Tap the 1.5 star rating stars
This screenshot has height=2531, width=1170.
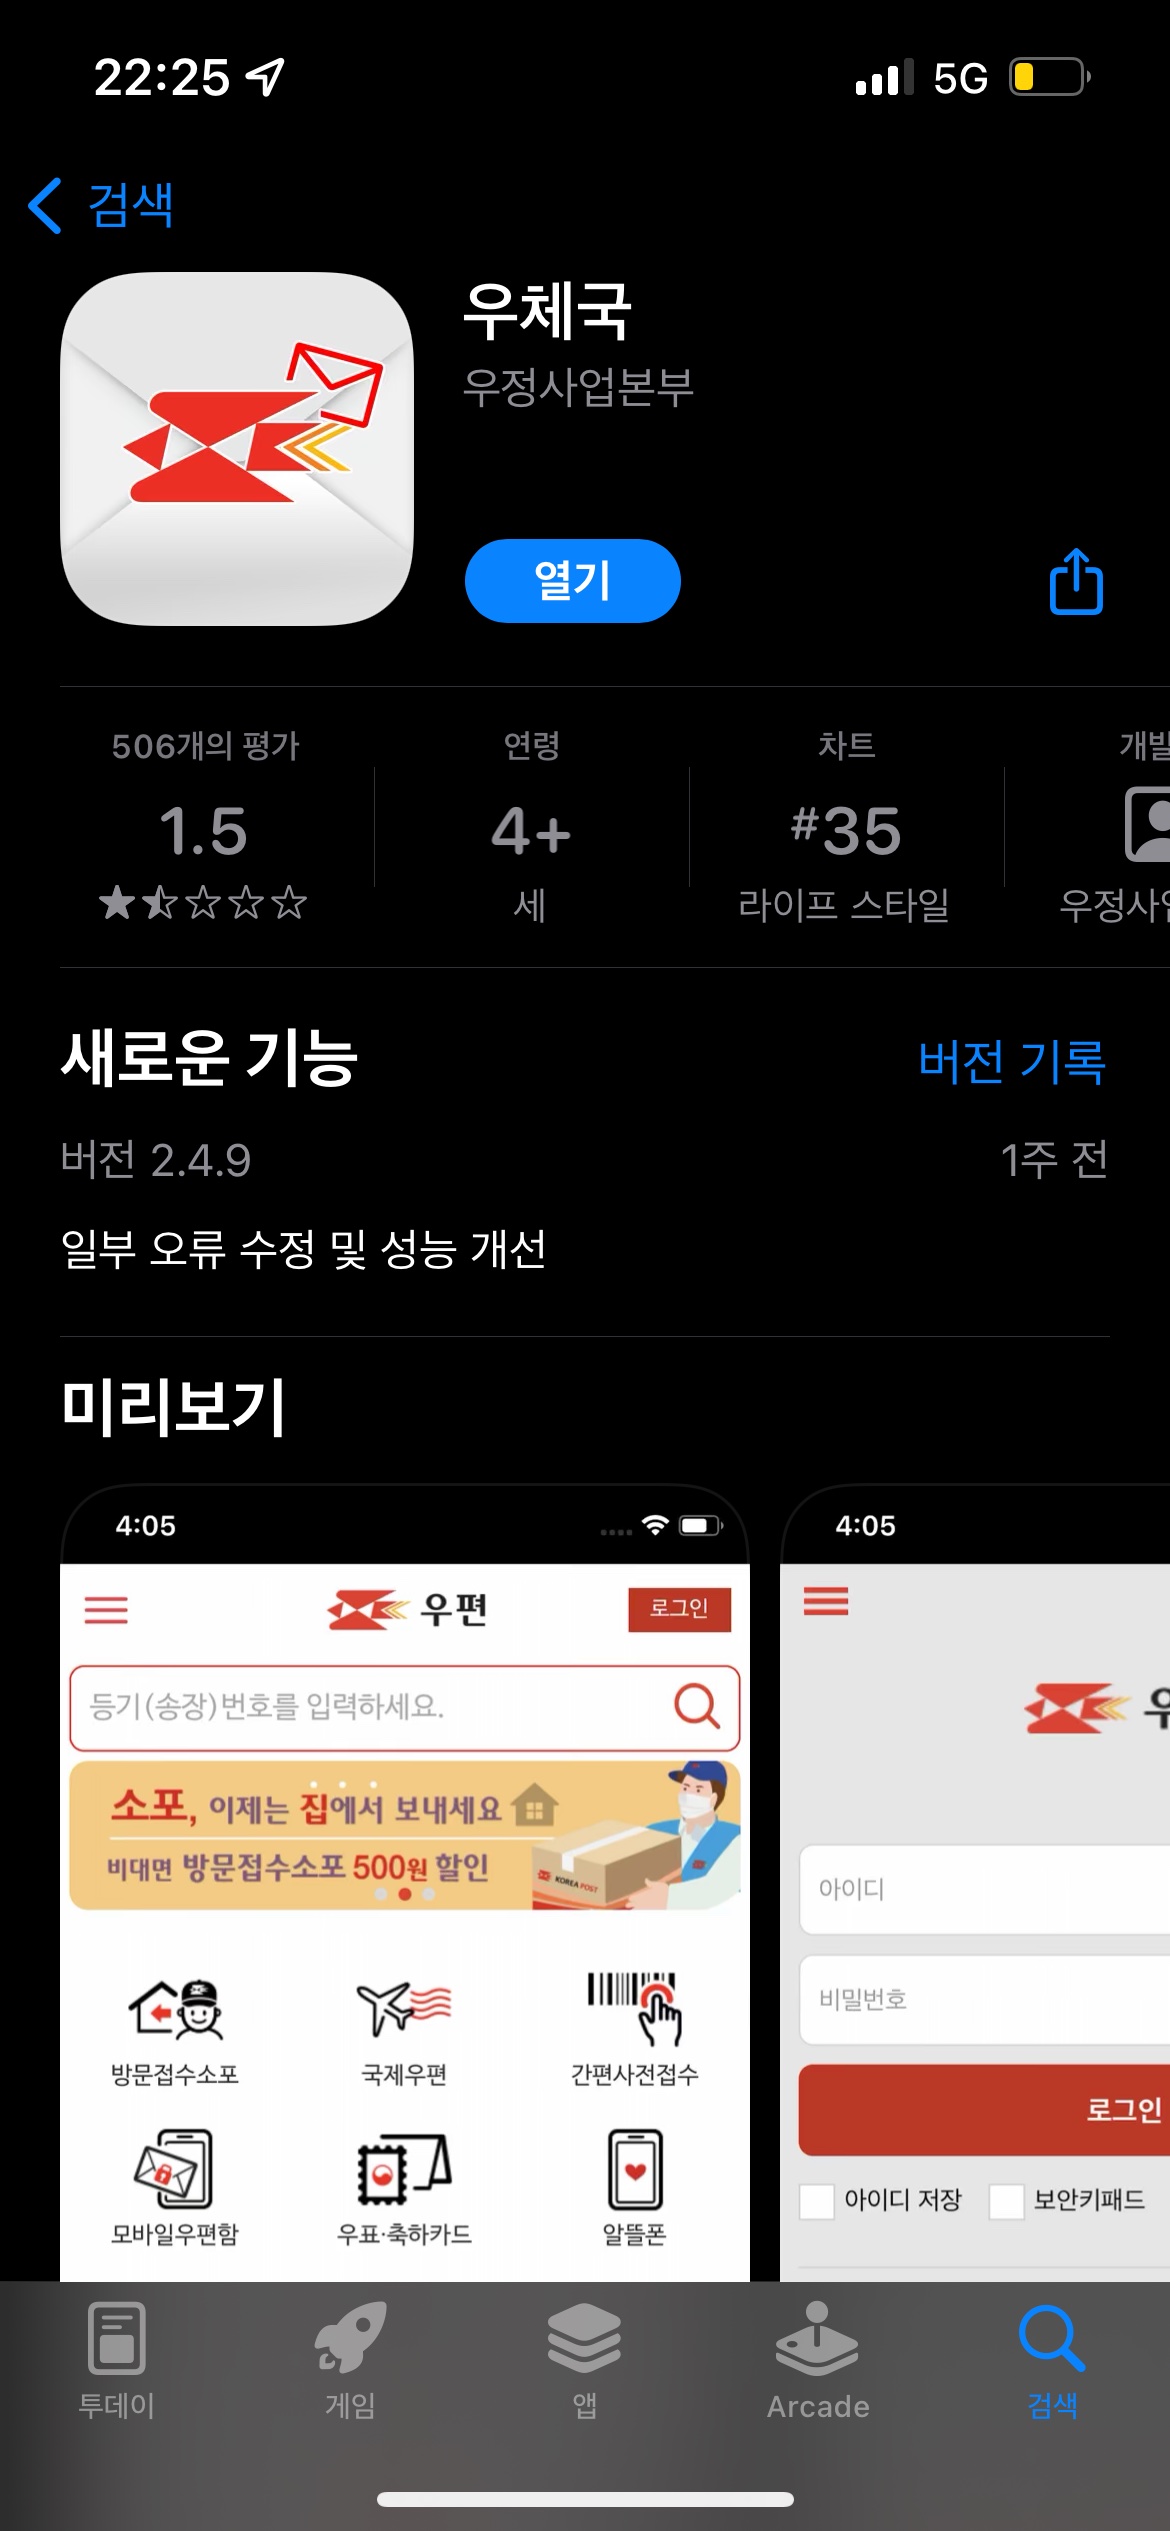[203, 903]
